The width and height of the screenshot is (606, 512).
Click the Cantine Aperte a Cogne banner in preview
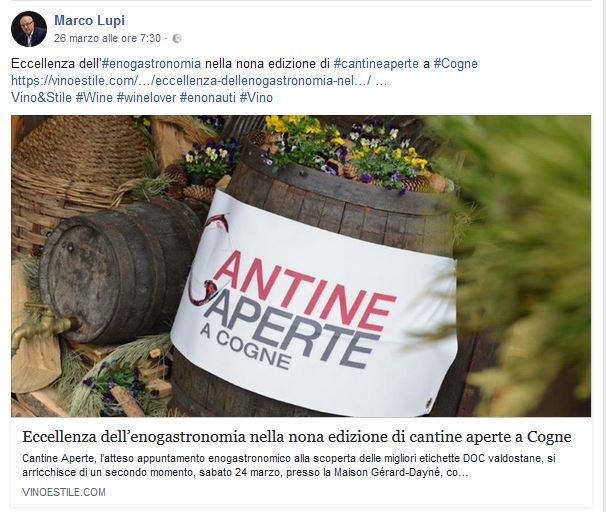[313, 305]
